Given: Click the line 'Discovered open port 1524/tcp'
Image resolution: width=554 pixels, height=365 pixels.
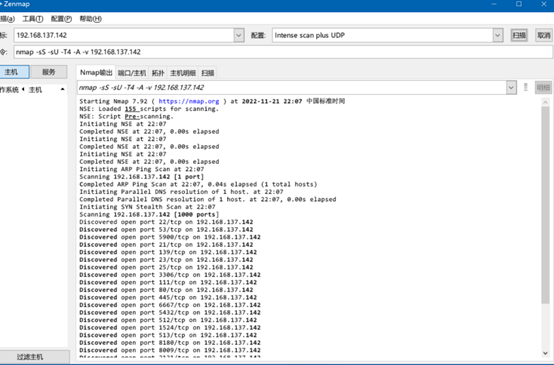Looking at the screenshot, I should tap(170, 328).
